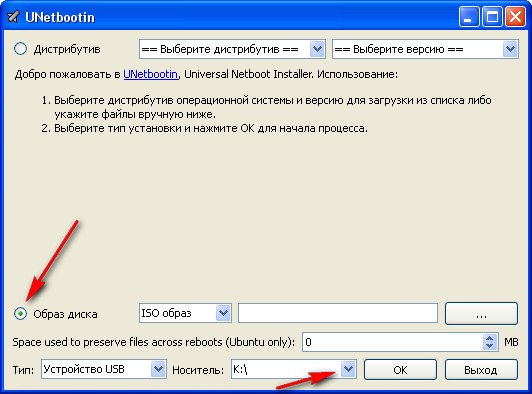Click the OK button

tap(400, 369)
